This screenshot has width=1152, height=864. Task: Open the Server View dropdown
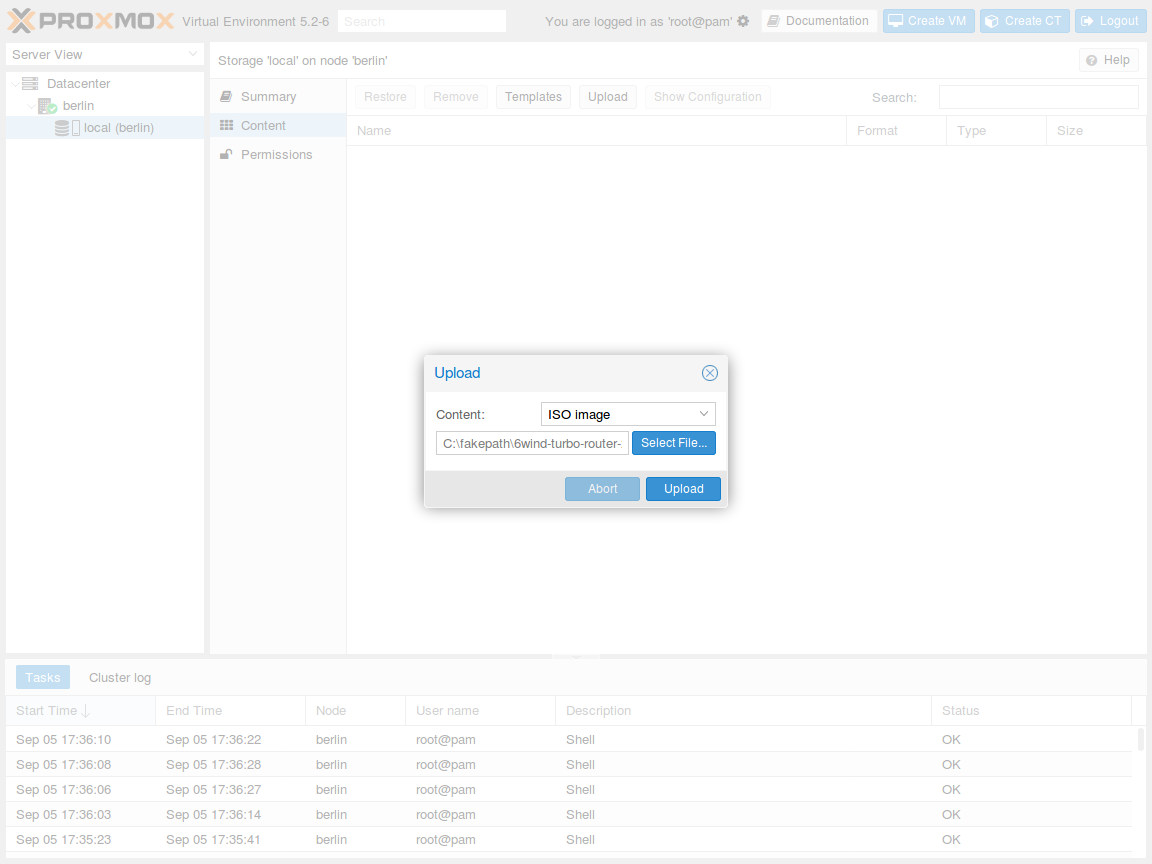(x=193, y=54)
